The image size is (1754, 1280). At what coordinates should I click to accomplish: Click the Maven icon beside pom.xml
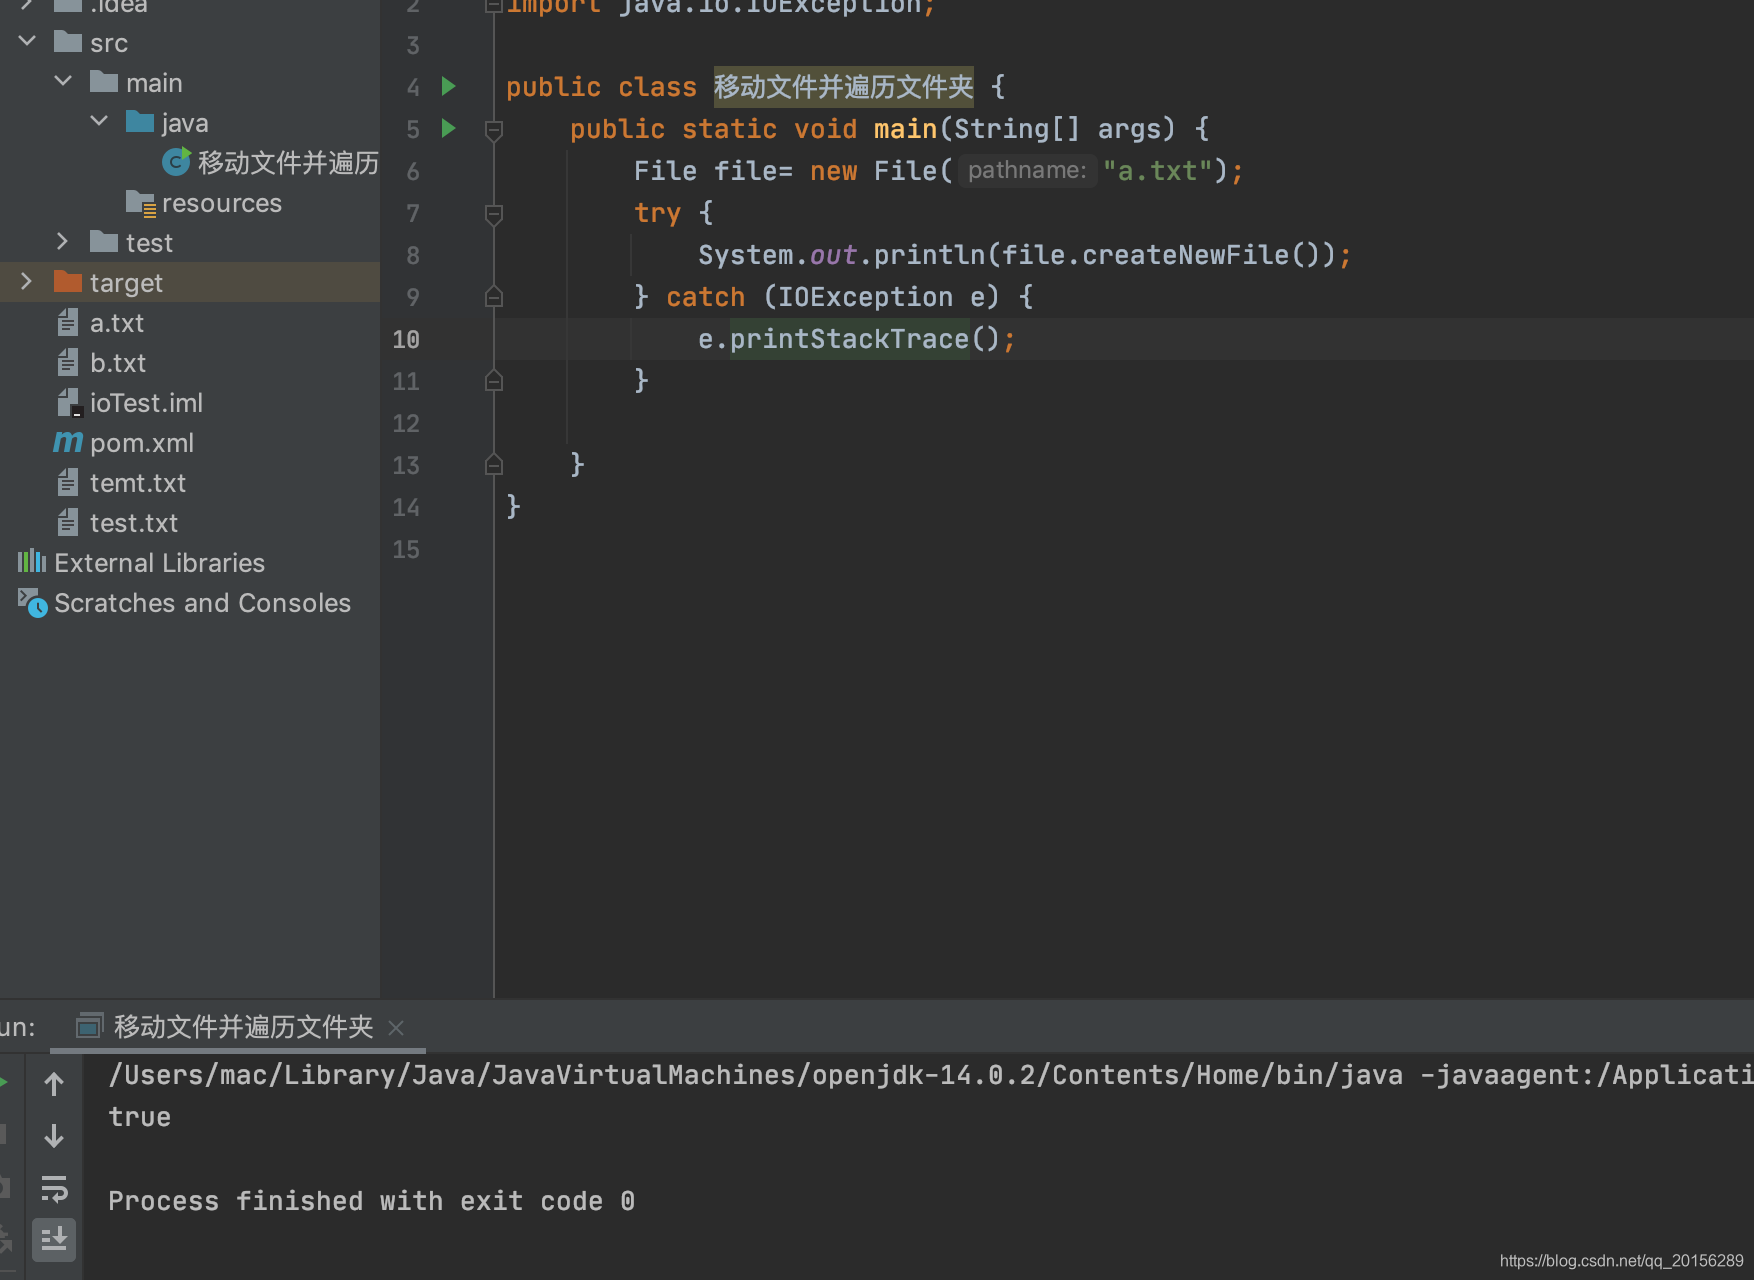tap(67, 442)
